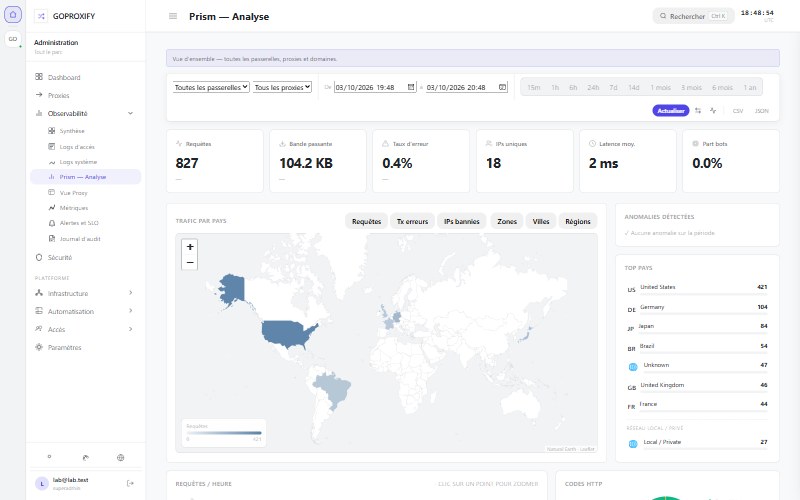Screen dimensions: 800x500
Task: Expand the Accès section chevron
Action: click(131, 329)
